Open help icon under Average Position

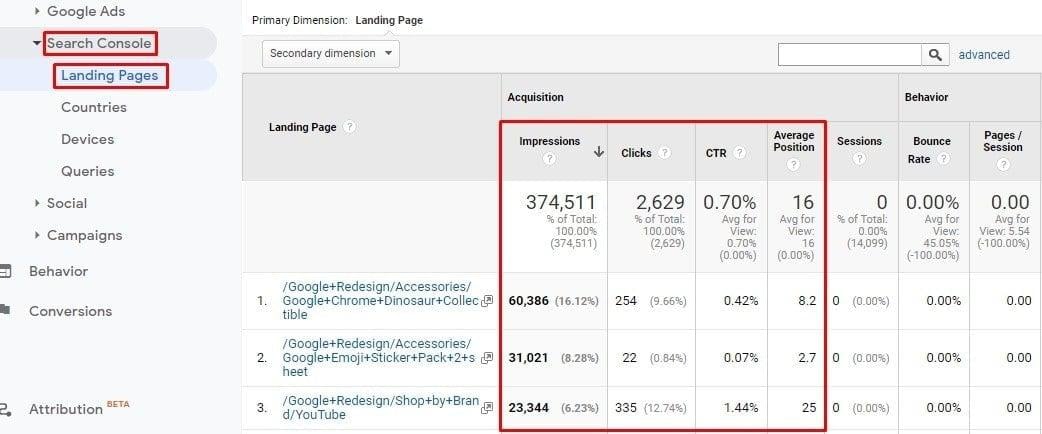click(793, 165)
